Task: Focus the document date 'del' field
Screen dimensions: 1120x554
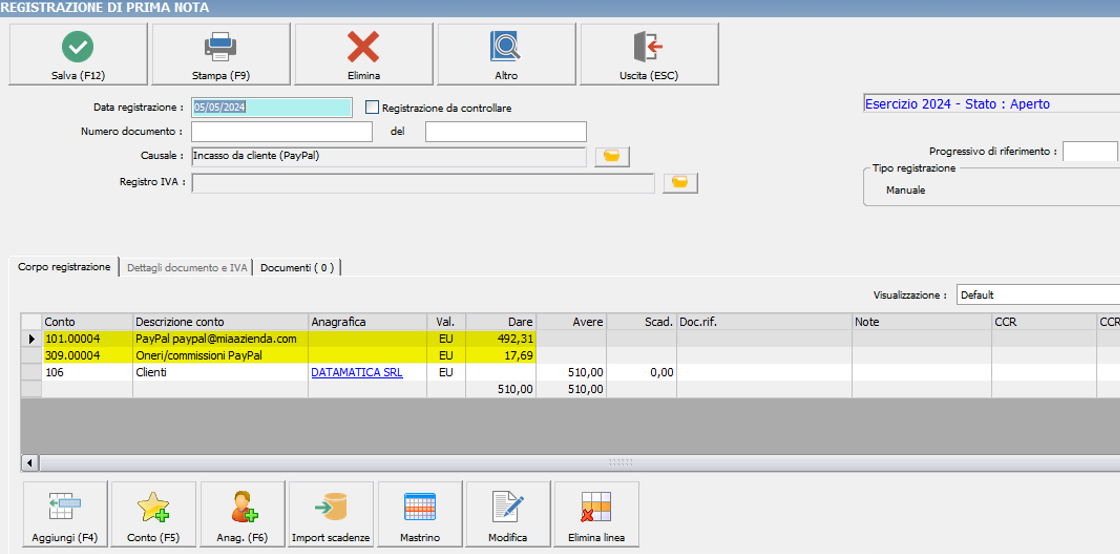Action: pyautogui.click(x=506, y=131)
